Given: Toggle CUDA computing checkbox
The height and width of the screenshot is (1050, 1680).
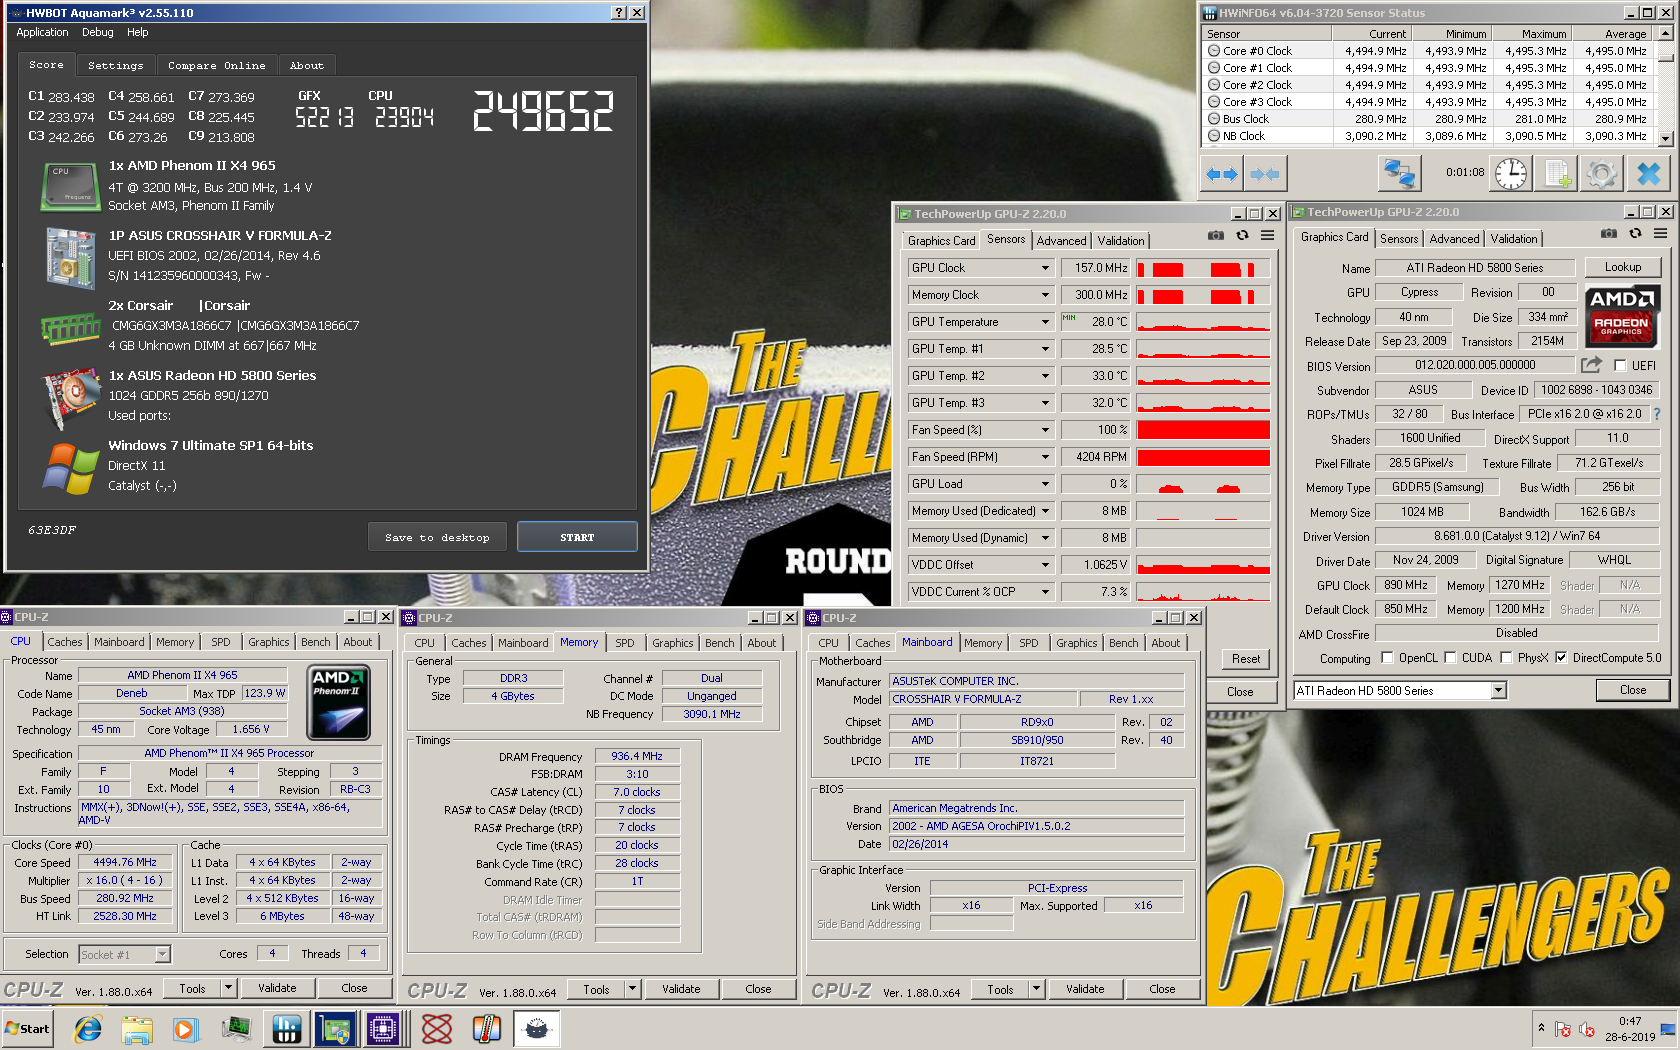Looking at the screenshot, I should 1450,658.
